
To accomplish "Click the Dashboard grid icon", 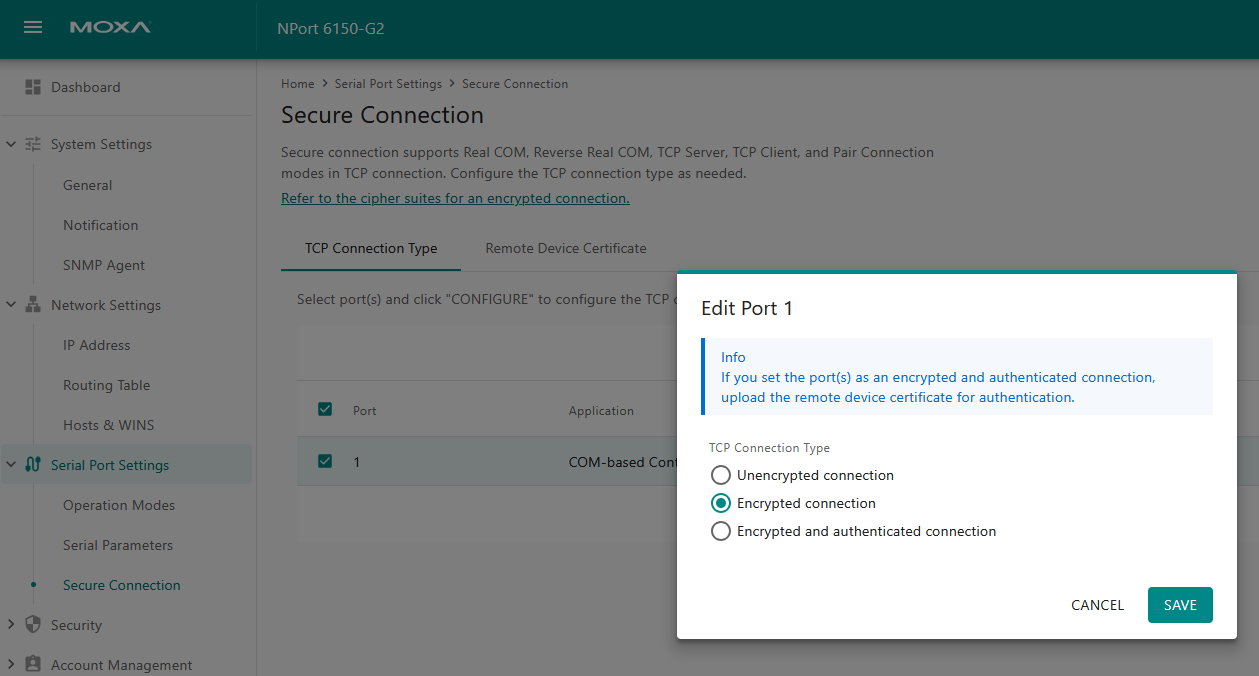I will click(33, 87).
